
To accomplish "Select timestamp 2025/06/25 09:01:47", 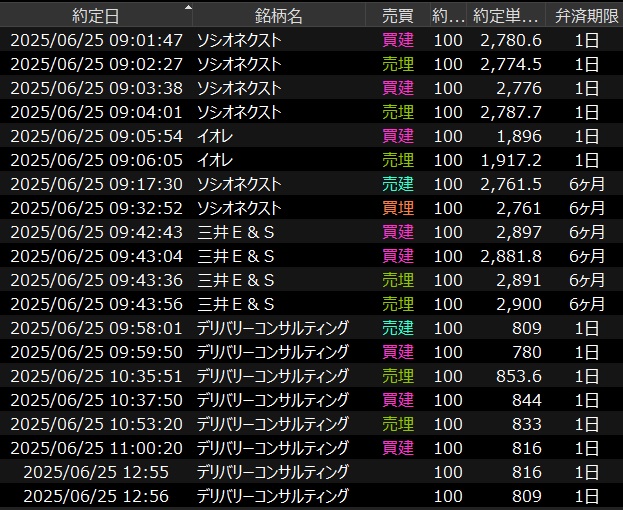I will pyautogui.click(x=97, y=40).
